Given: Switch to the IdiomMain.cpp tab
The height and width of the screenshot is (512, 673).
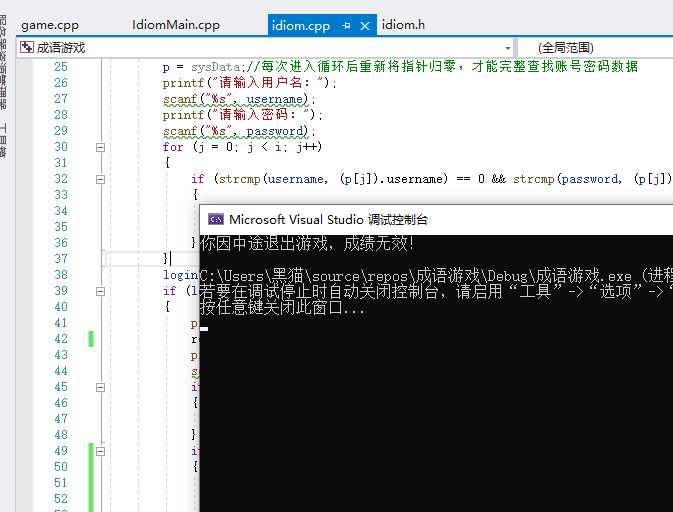Looking at the screenshot, I should click(176, 25).
